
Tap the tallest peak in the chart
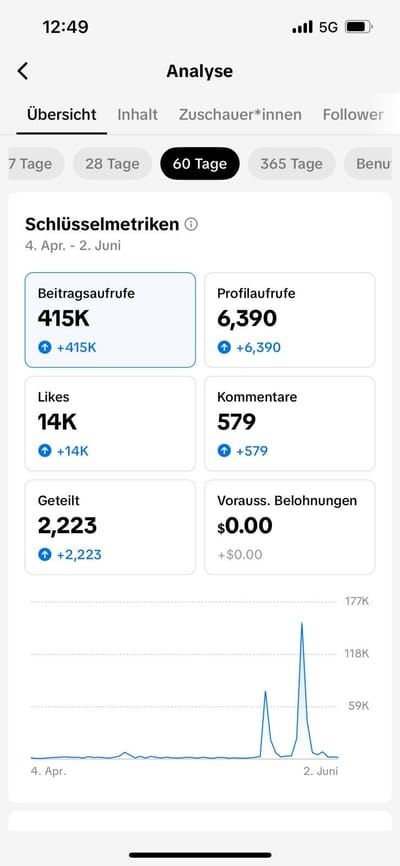point(302,624)
